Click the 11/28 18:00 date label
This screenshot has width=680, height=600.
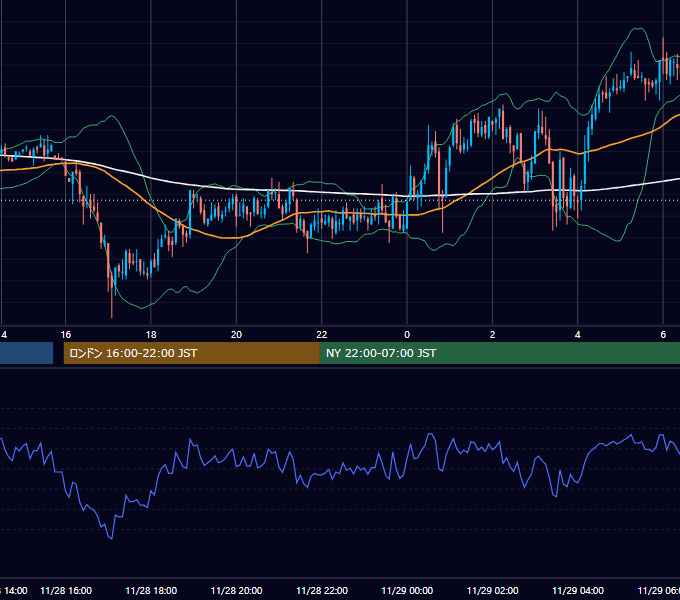tap(151, 591)
